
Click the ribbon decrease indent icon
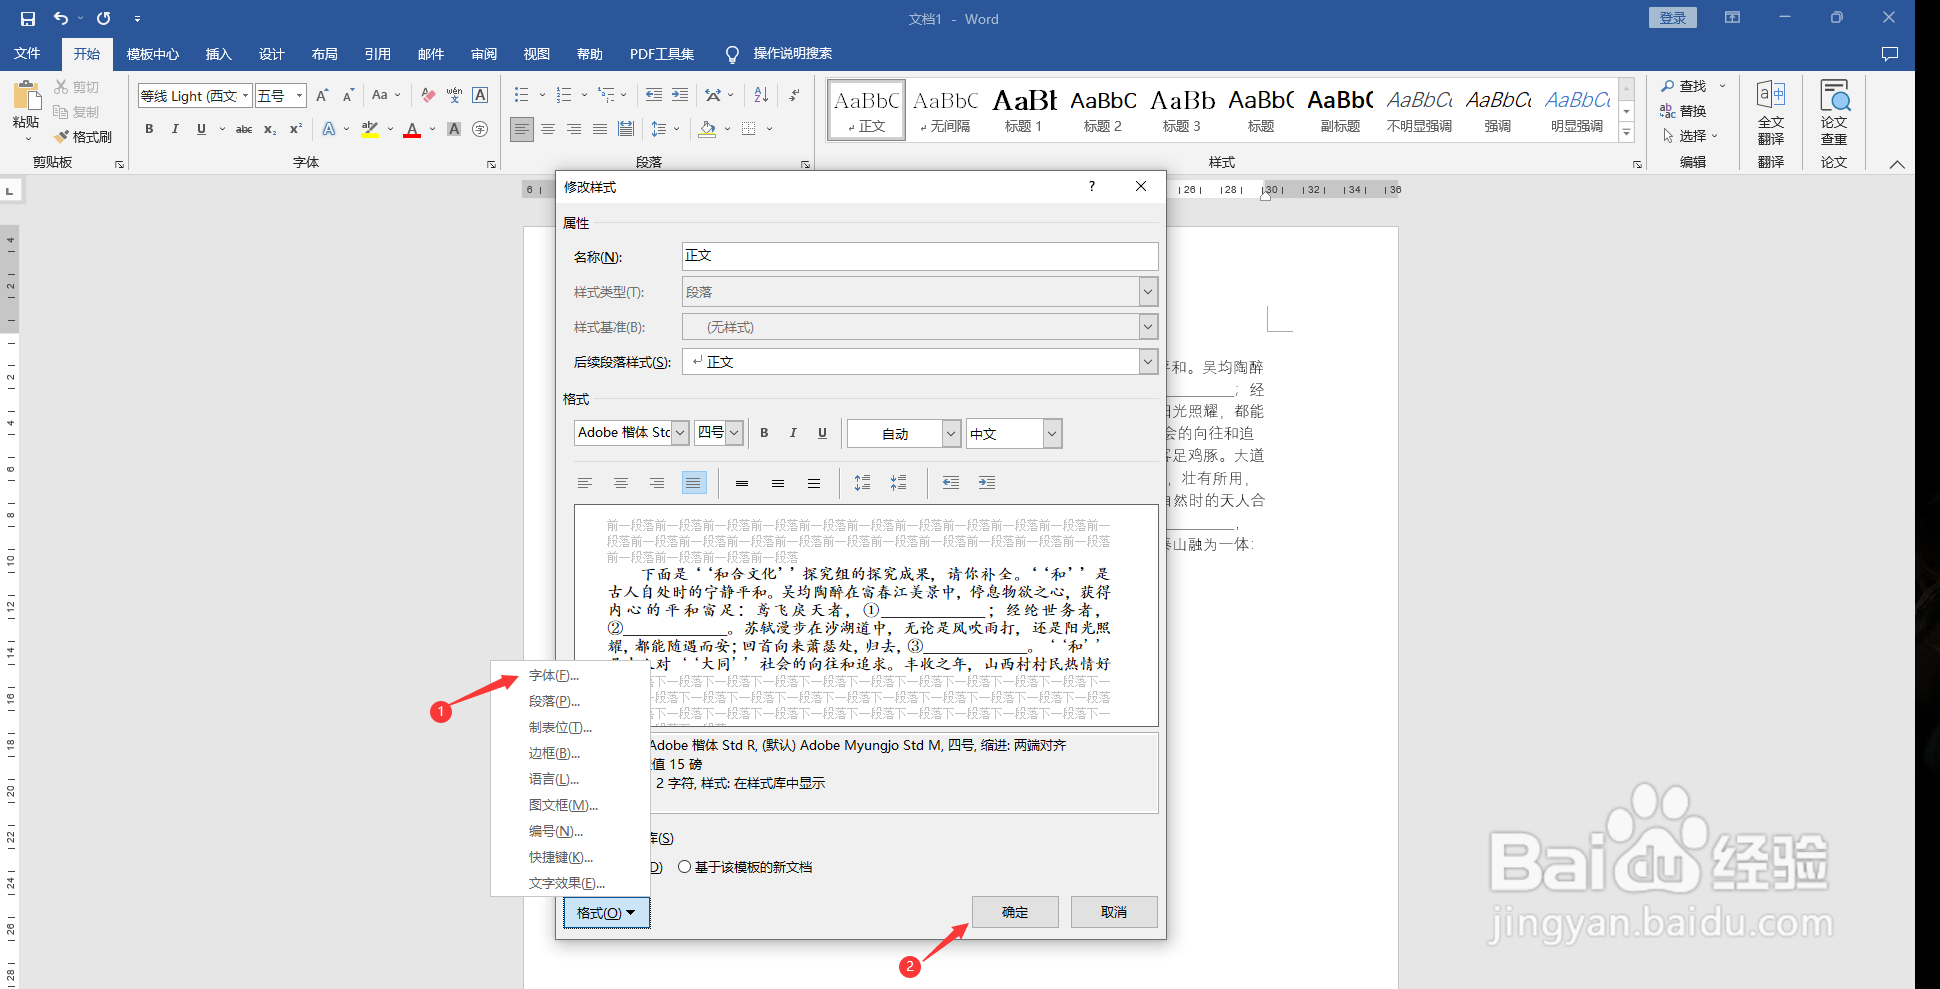click(x=653, y=95)
